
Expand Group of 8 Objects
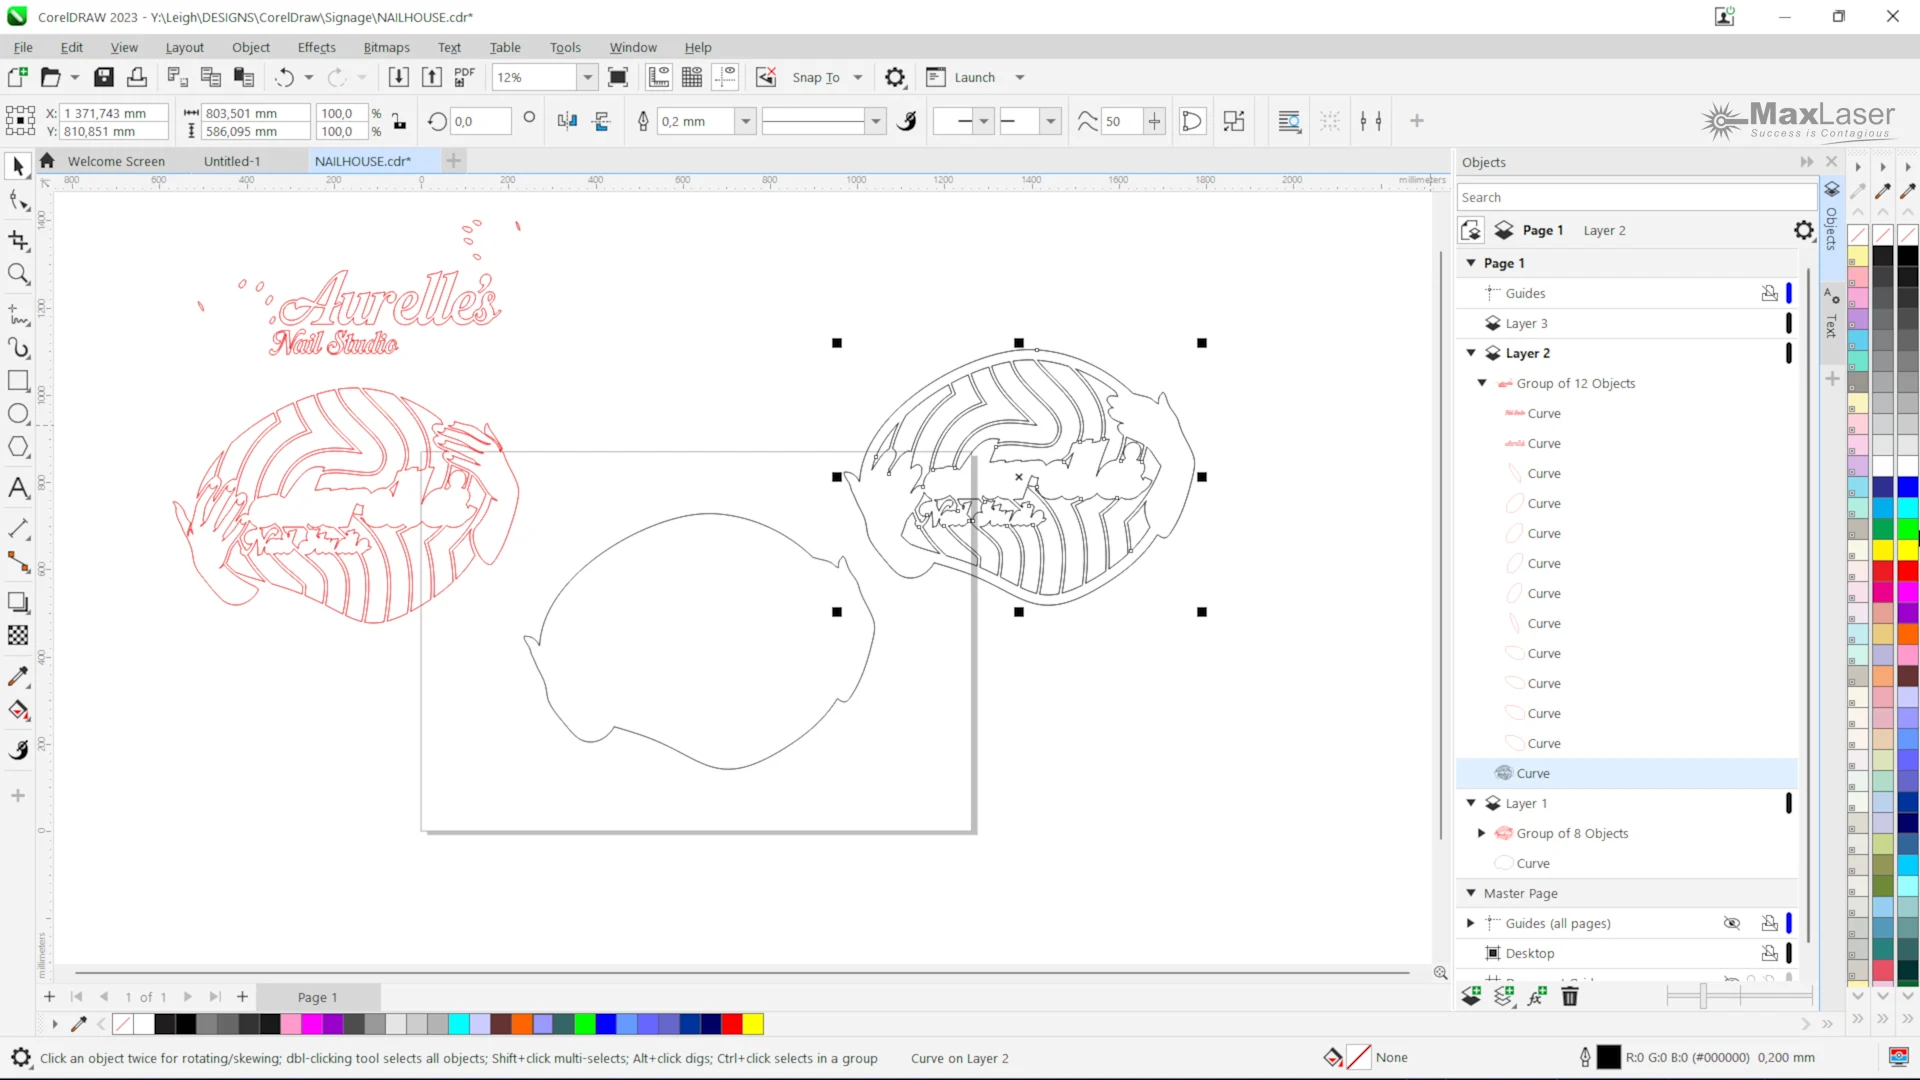(x=1482, y=833)
